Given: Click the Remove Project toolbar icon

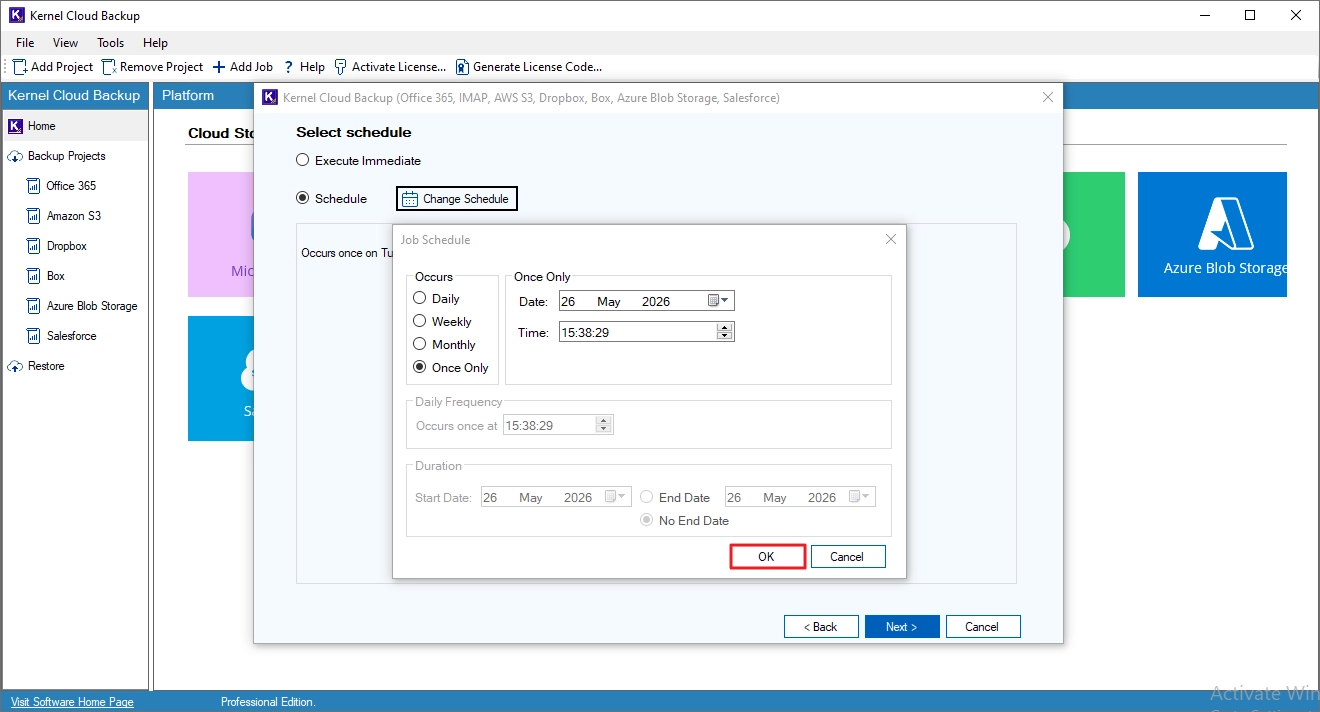Looking at the screenshot, I should pyautogui.click(x=109, y=67).
